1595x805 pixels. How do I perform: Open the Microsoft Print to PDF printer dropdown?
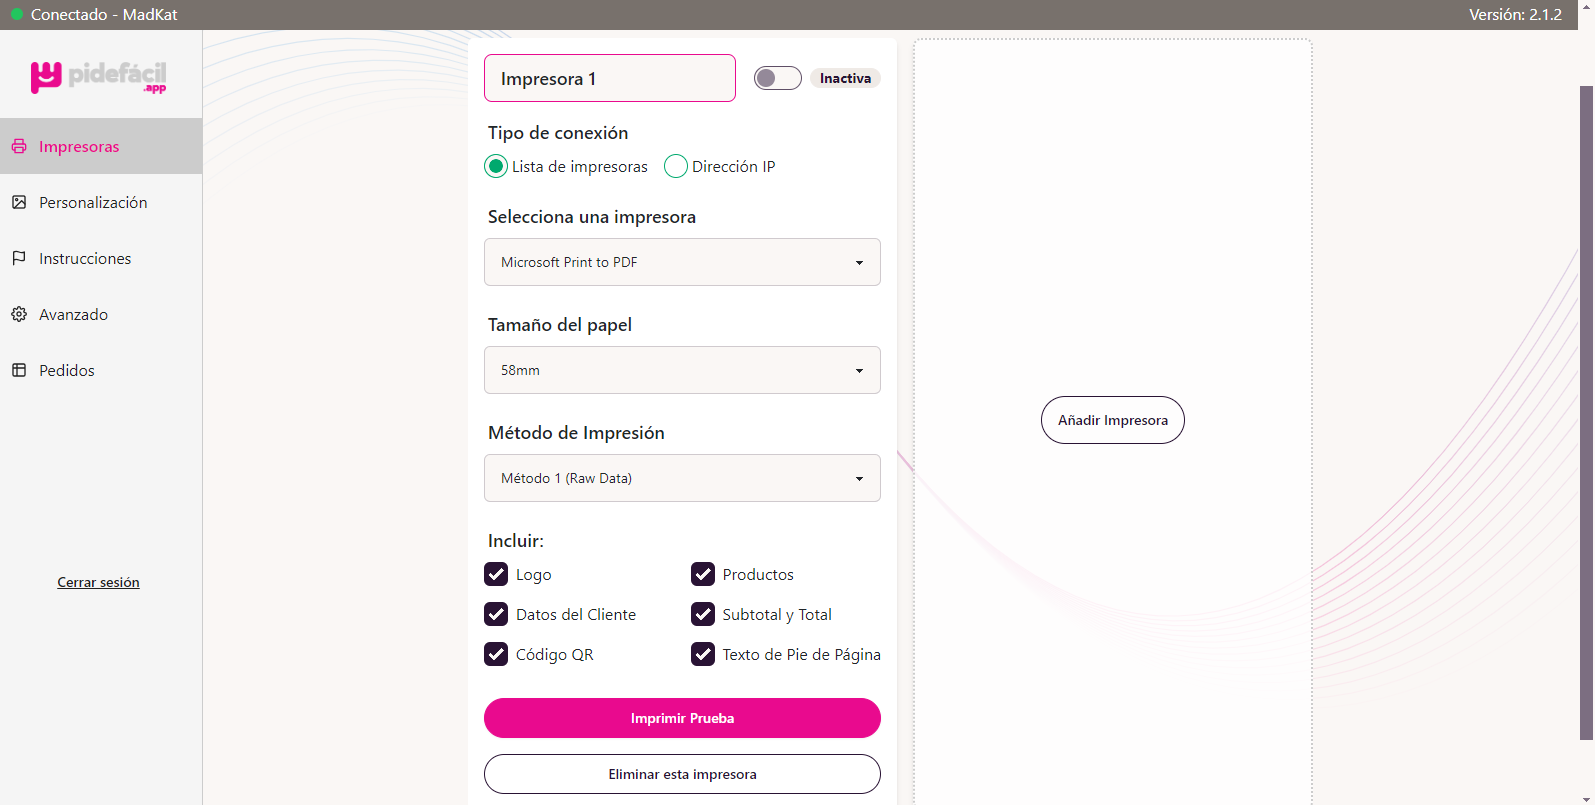coord(682,262)
